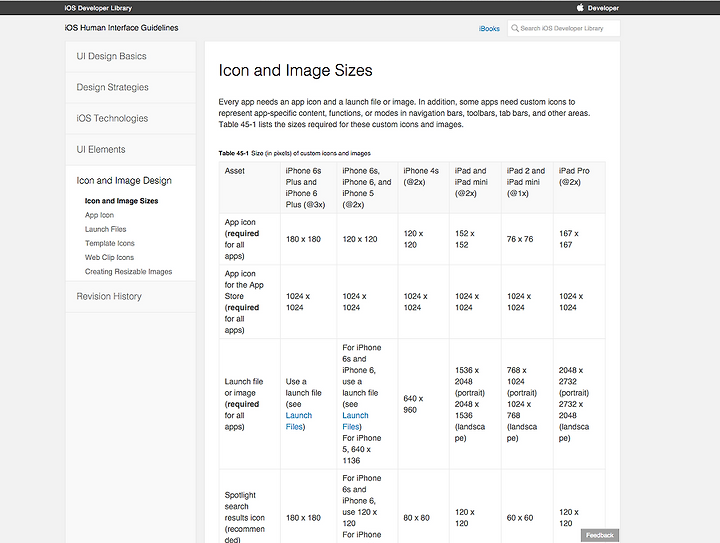Click the Spotlight search results icon row label
720x543 pixels.
(250, 506)
